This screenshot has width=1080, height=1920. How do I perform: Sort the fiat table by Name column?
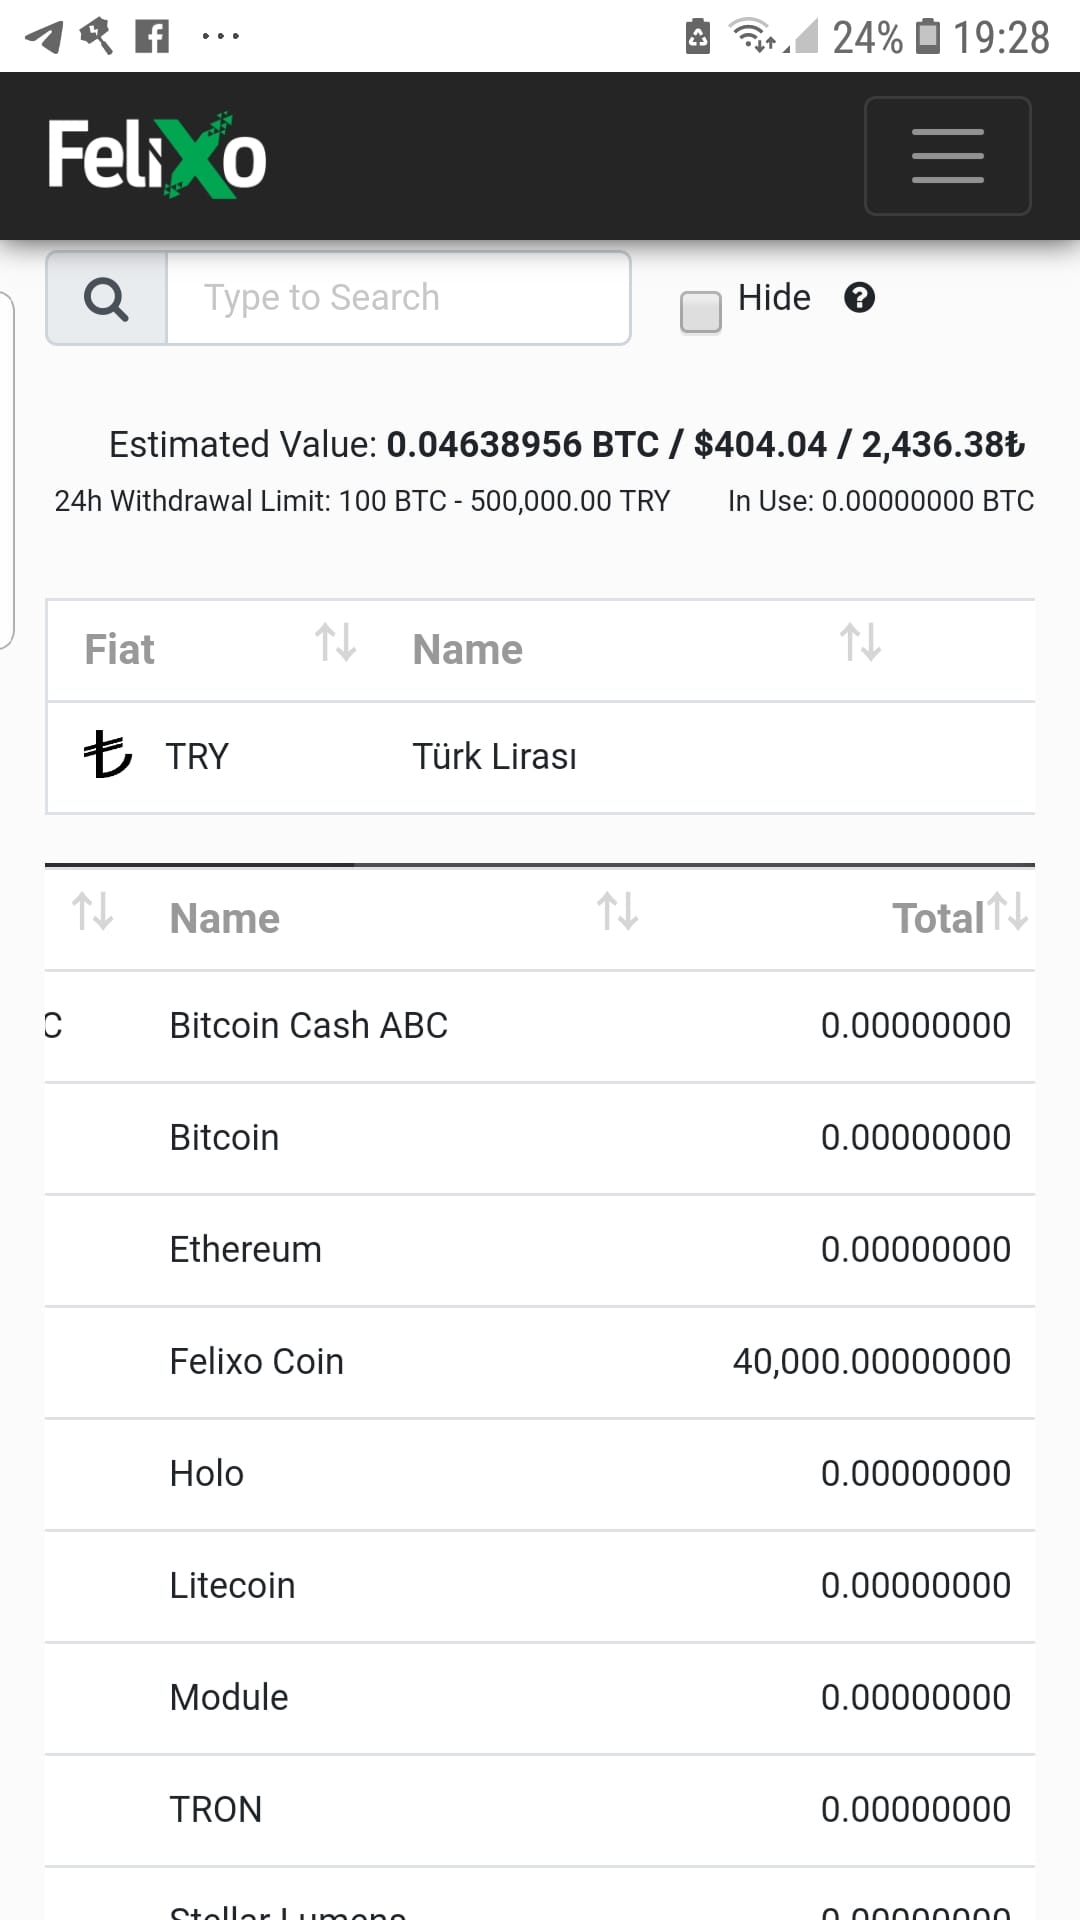click(x=860, y=643)
